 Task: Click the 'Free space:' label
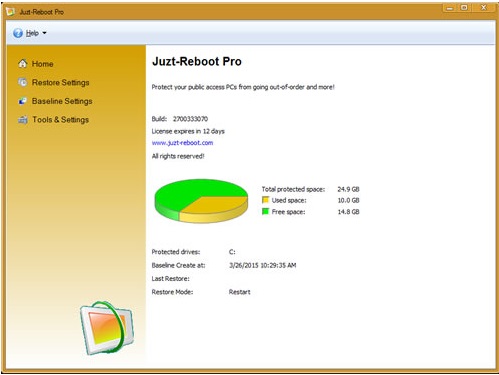(x=288, y=212)
